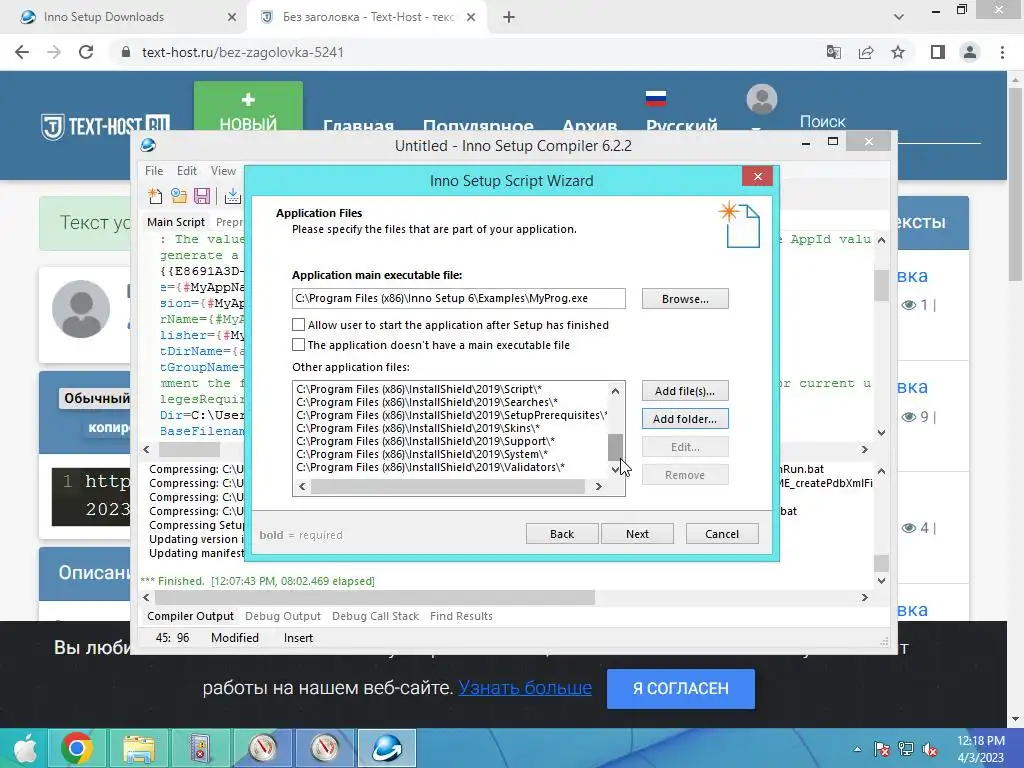Switch to the Inno Setup Downloads browser tab
This screenshot has height=768, width=1024.
pyautogui.click(x=123, y=17)
